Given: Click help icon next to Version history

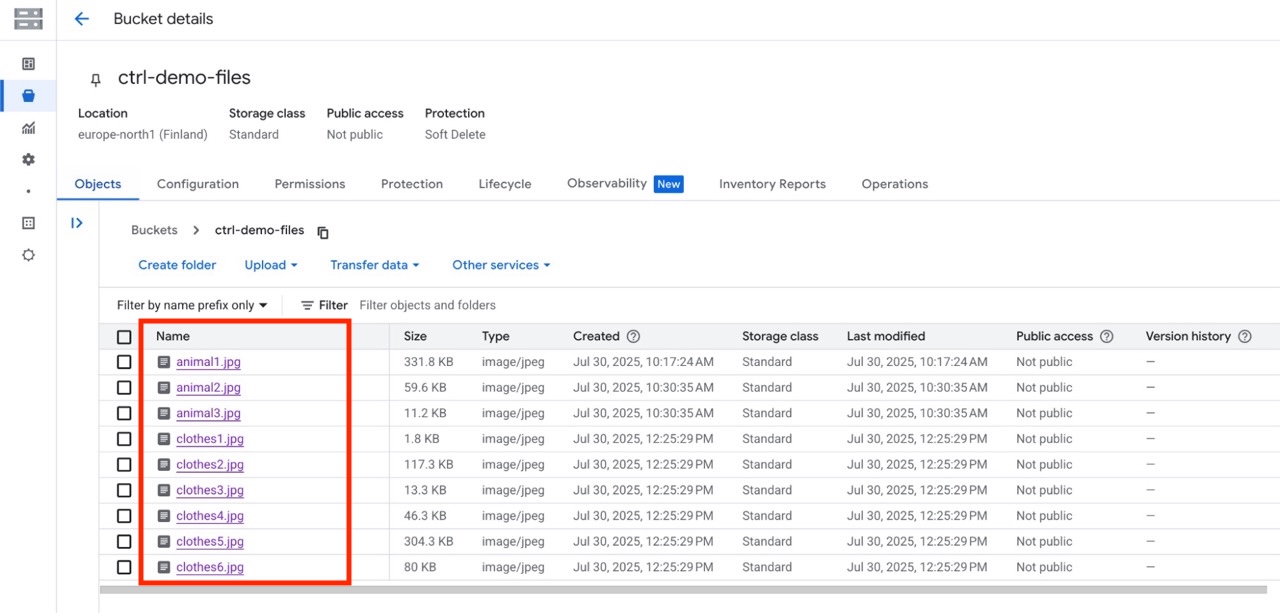Looking at the screenshot, I should point(1244,337).
